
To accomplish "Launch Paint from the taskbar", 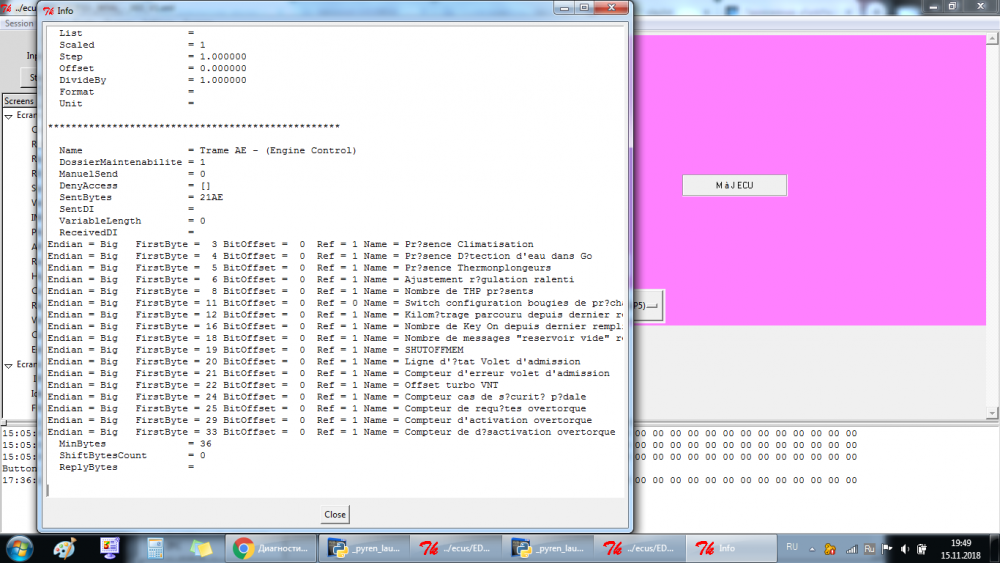I will point(64,548).
